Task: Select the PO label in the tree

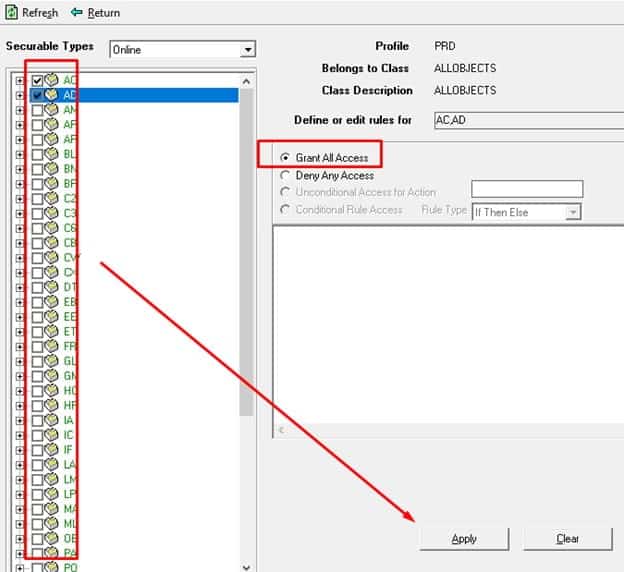Action: [70, 567]
